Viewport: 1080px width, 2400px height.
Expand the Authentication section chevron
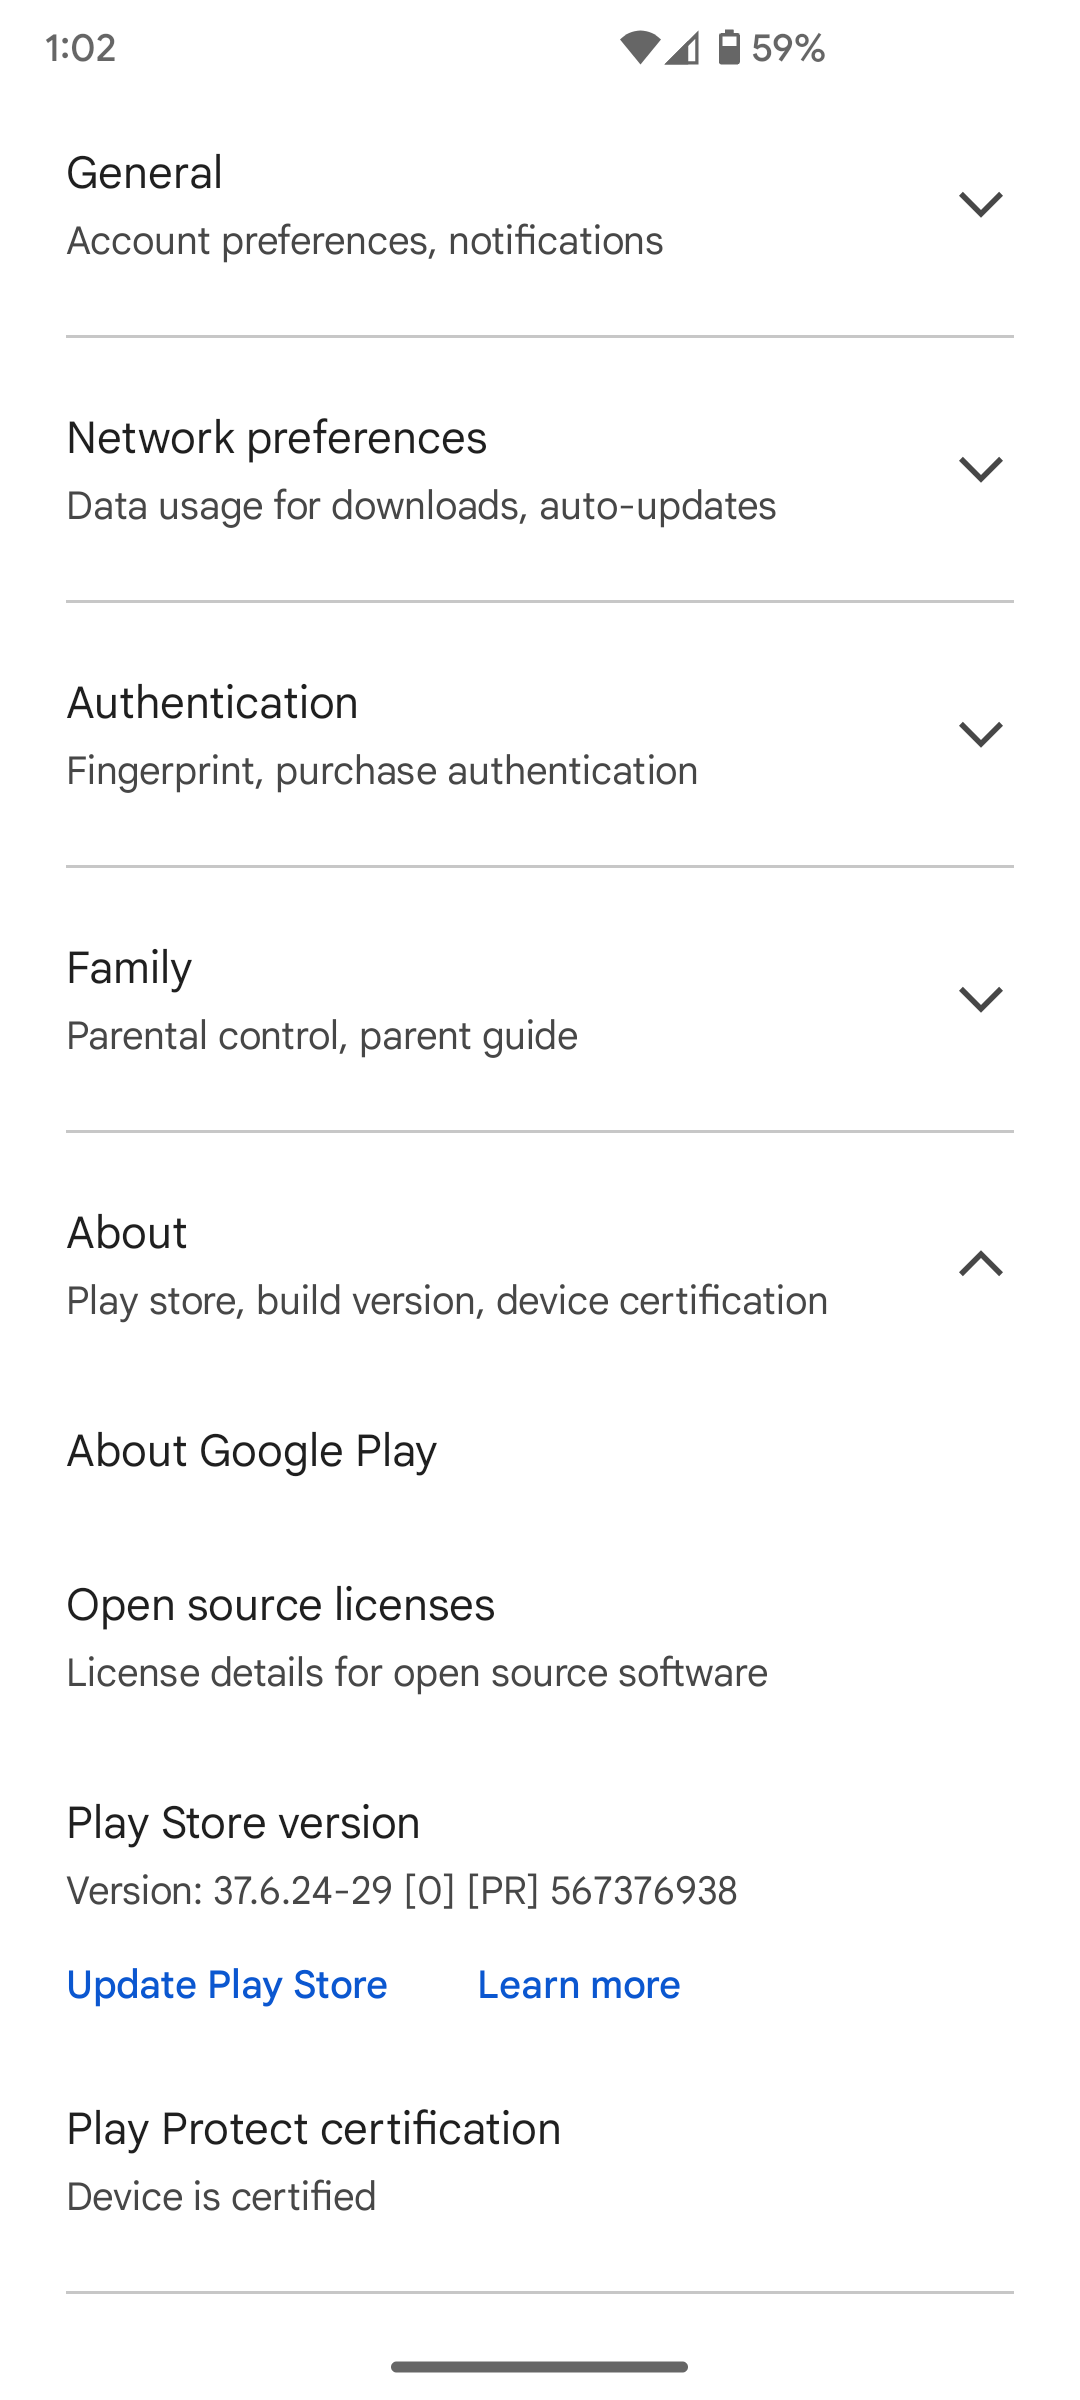click(980, 734)
